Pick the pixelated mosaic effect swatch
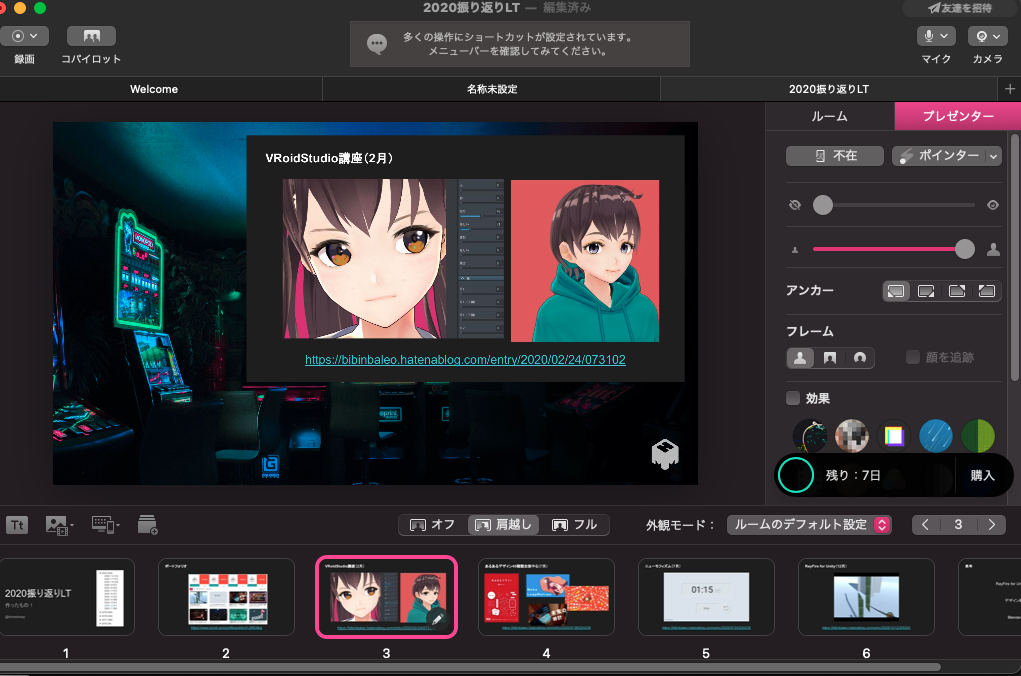 (x=852, y=436)
